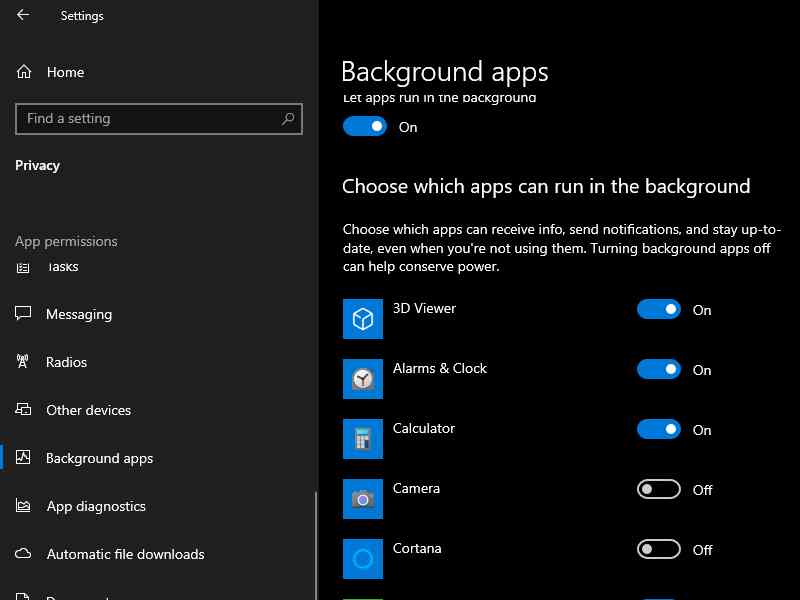The image size is (800, 600).
Task: Click the Alarms & Clock app icon
Action: point(363,379)
